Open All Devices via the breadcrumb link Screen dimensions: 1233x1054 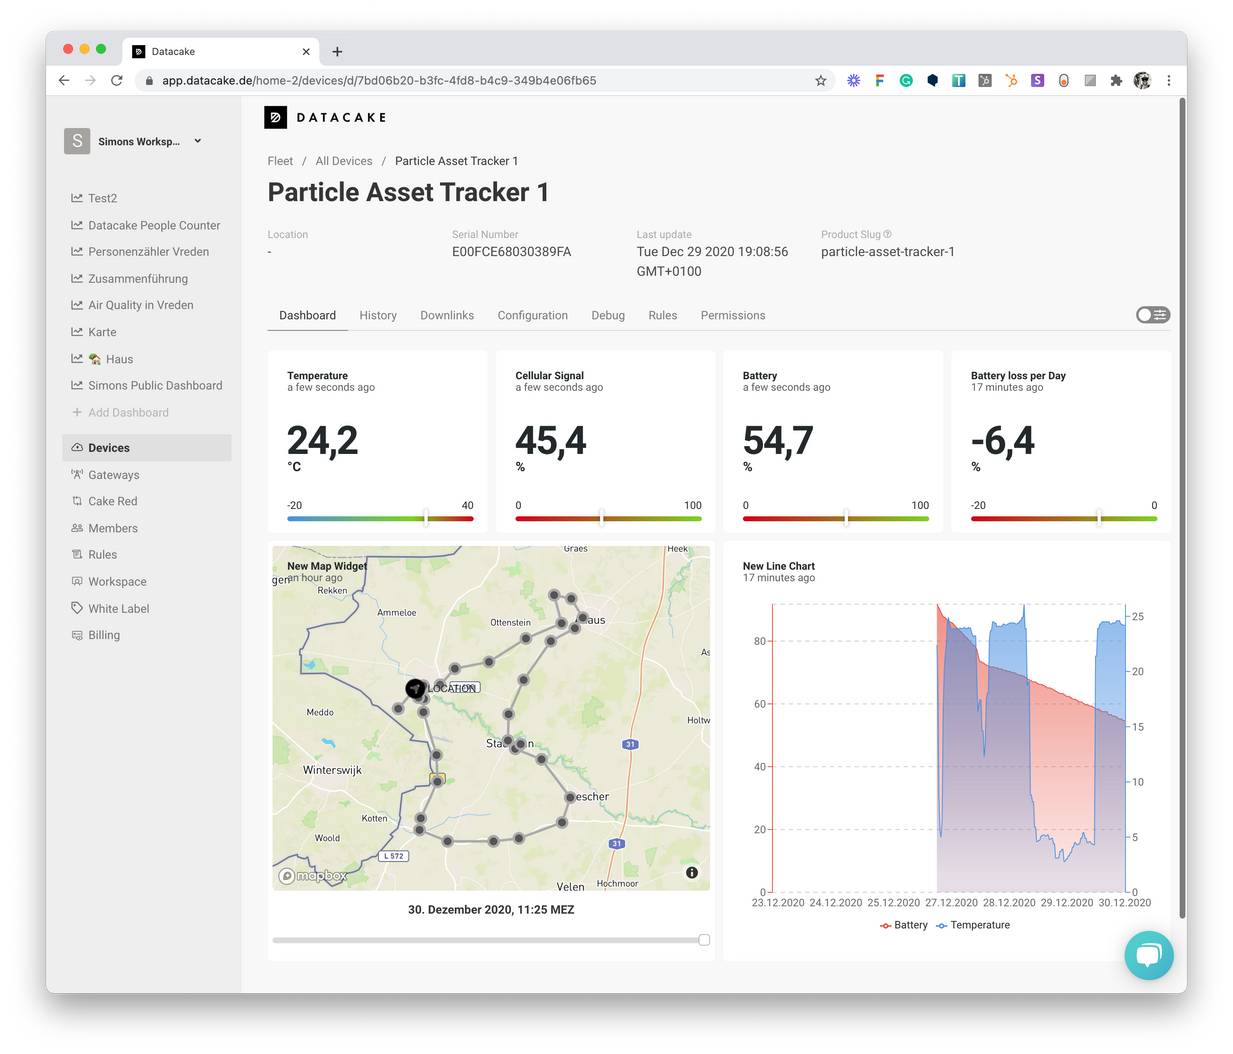click(x=344, y=161)
